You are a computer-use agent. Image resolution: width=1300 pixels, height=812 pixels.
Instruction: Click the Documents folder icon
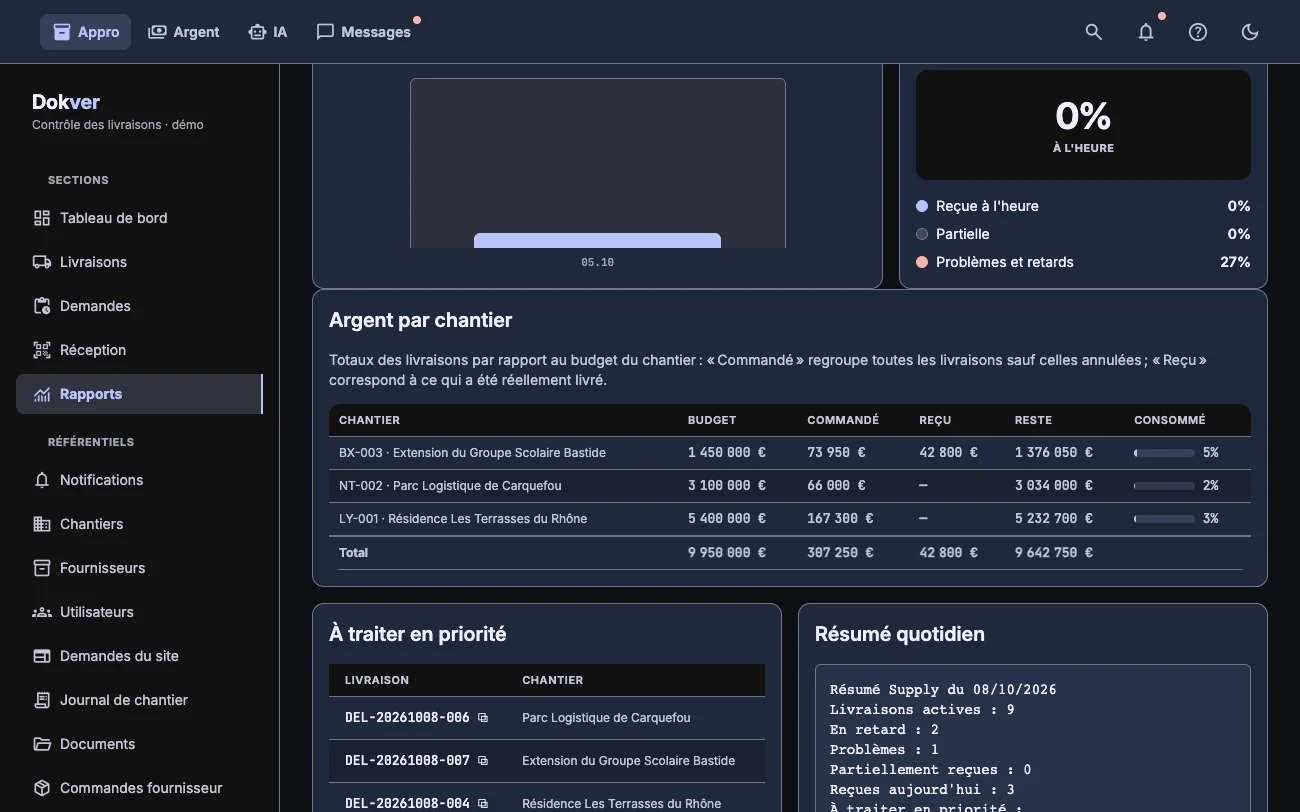42,744
